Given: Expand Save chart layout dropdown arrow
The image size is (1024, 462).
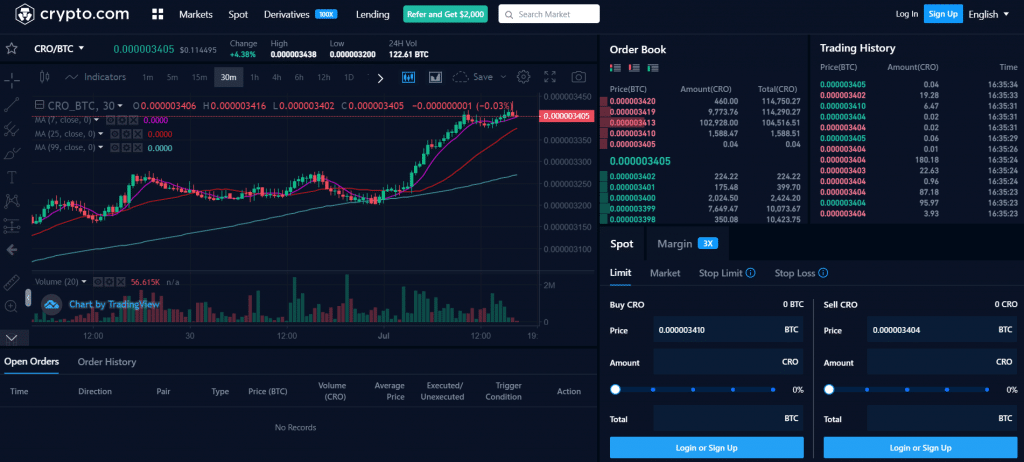Looking at the screenshot, I should [504, 77].
